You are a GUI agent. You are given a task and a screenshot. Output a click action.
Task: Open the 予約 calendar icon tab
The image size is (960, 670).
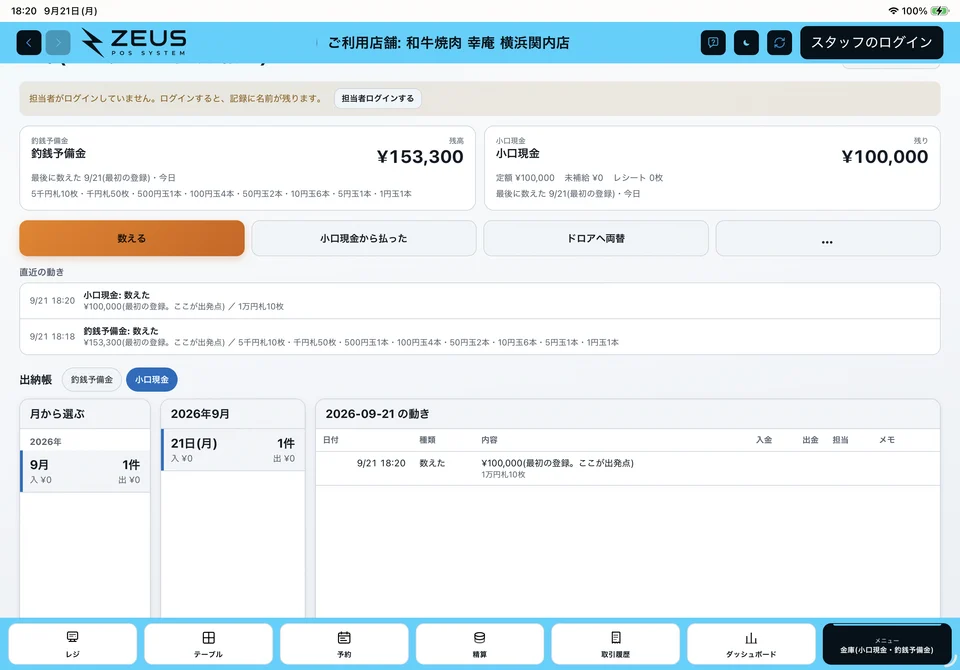pyautogui.click(x=344, y=644)
